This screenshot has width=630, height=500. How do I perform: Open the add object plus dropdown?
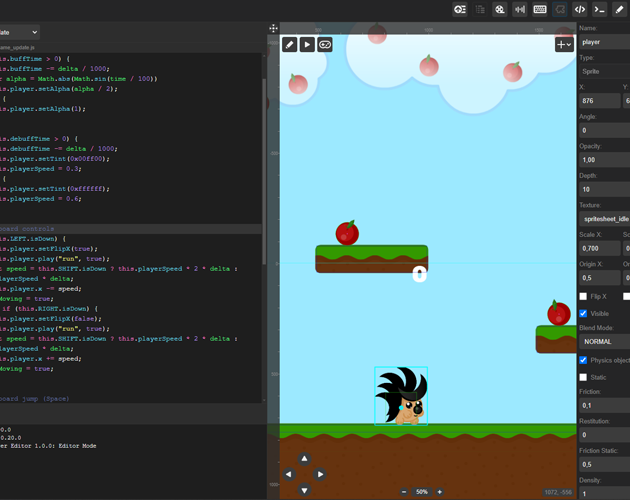pos(564,45)
